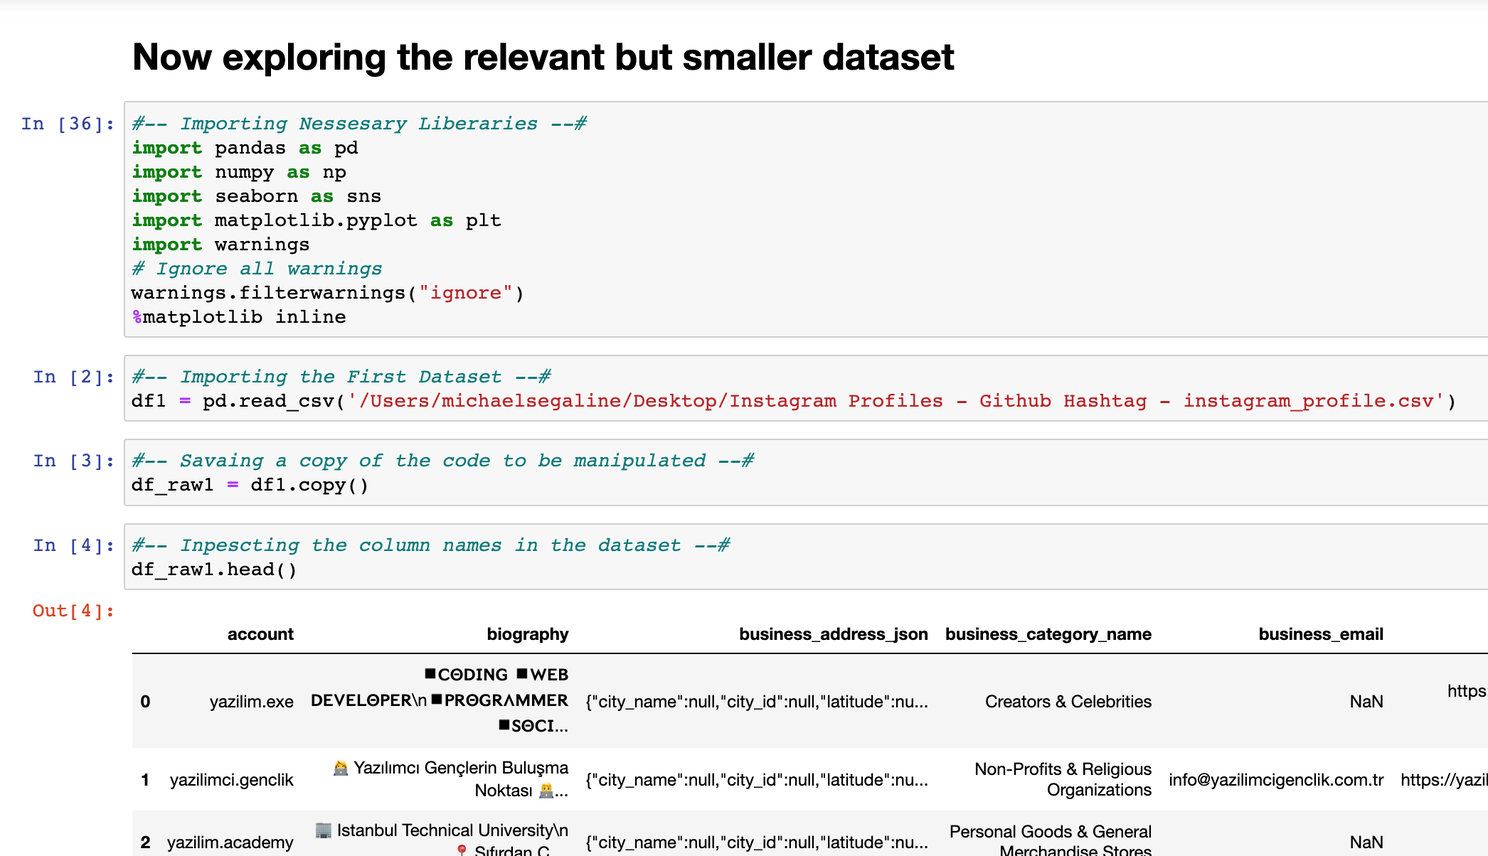Click the 'import pandas as pd' code line
Viewport: 1488px width, 856px height.
pyautogui.click(x=245, y=148)
